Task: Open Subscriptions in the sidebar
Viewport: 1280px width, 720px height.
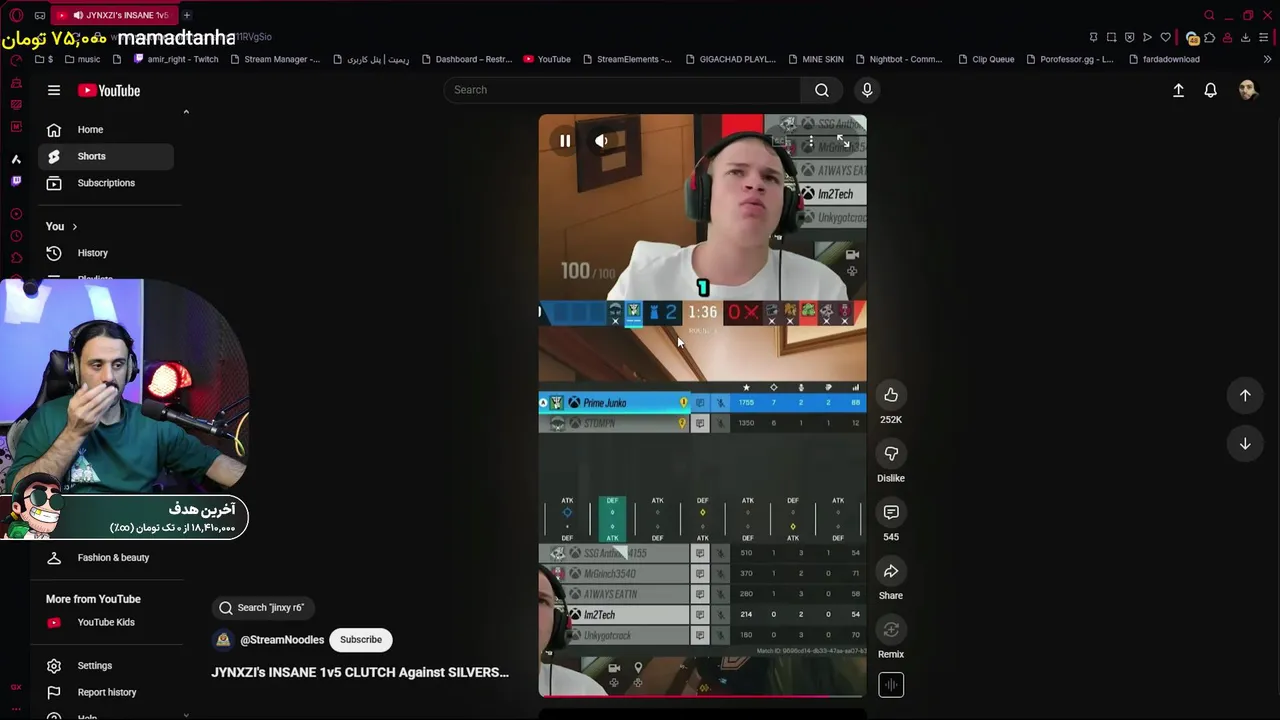Action: [x=105, y=183]
